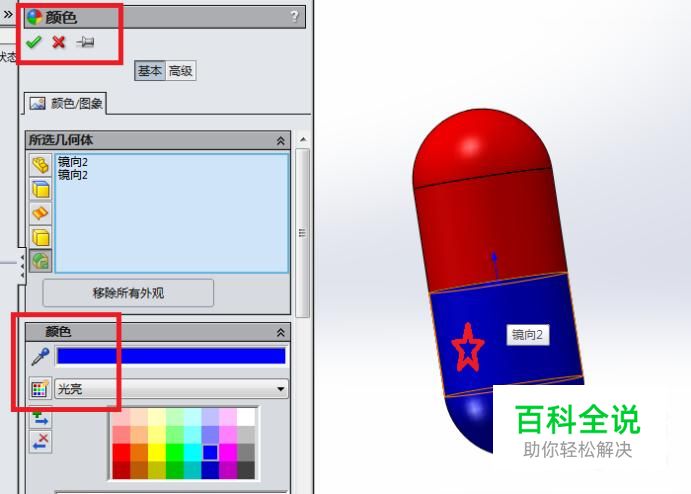This screenshot has width=691, height=494.
Task: Collapse the 颜色 section
Action: click(280, 332)
